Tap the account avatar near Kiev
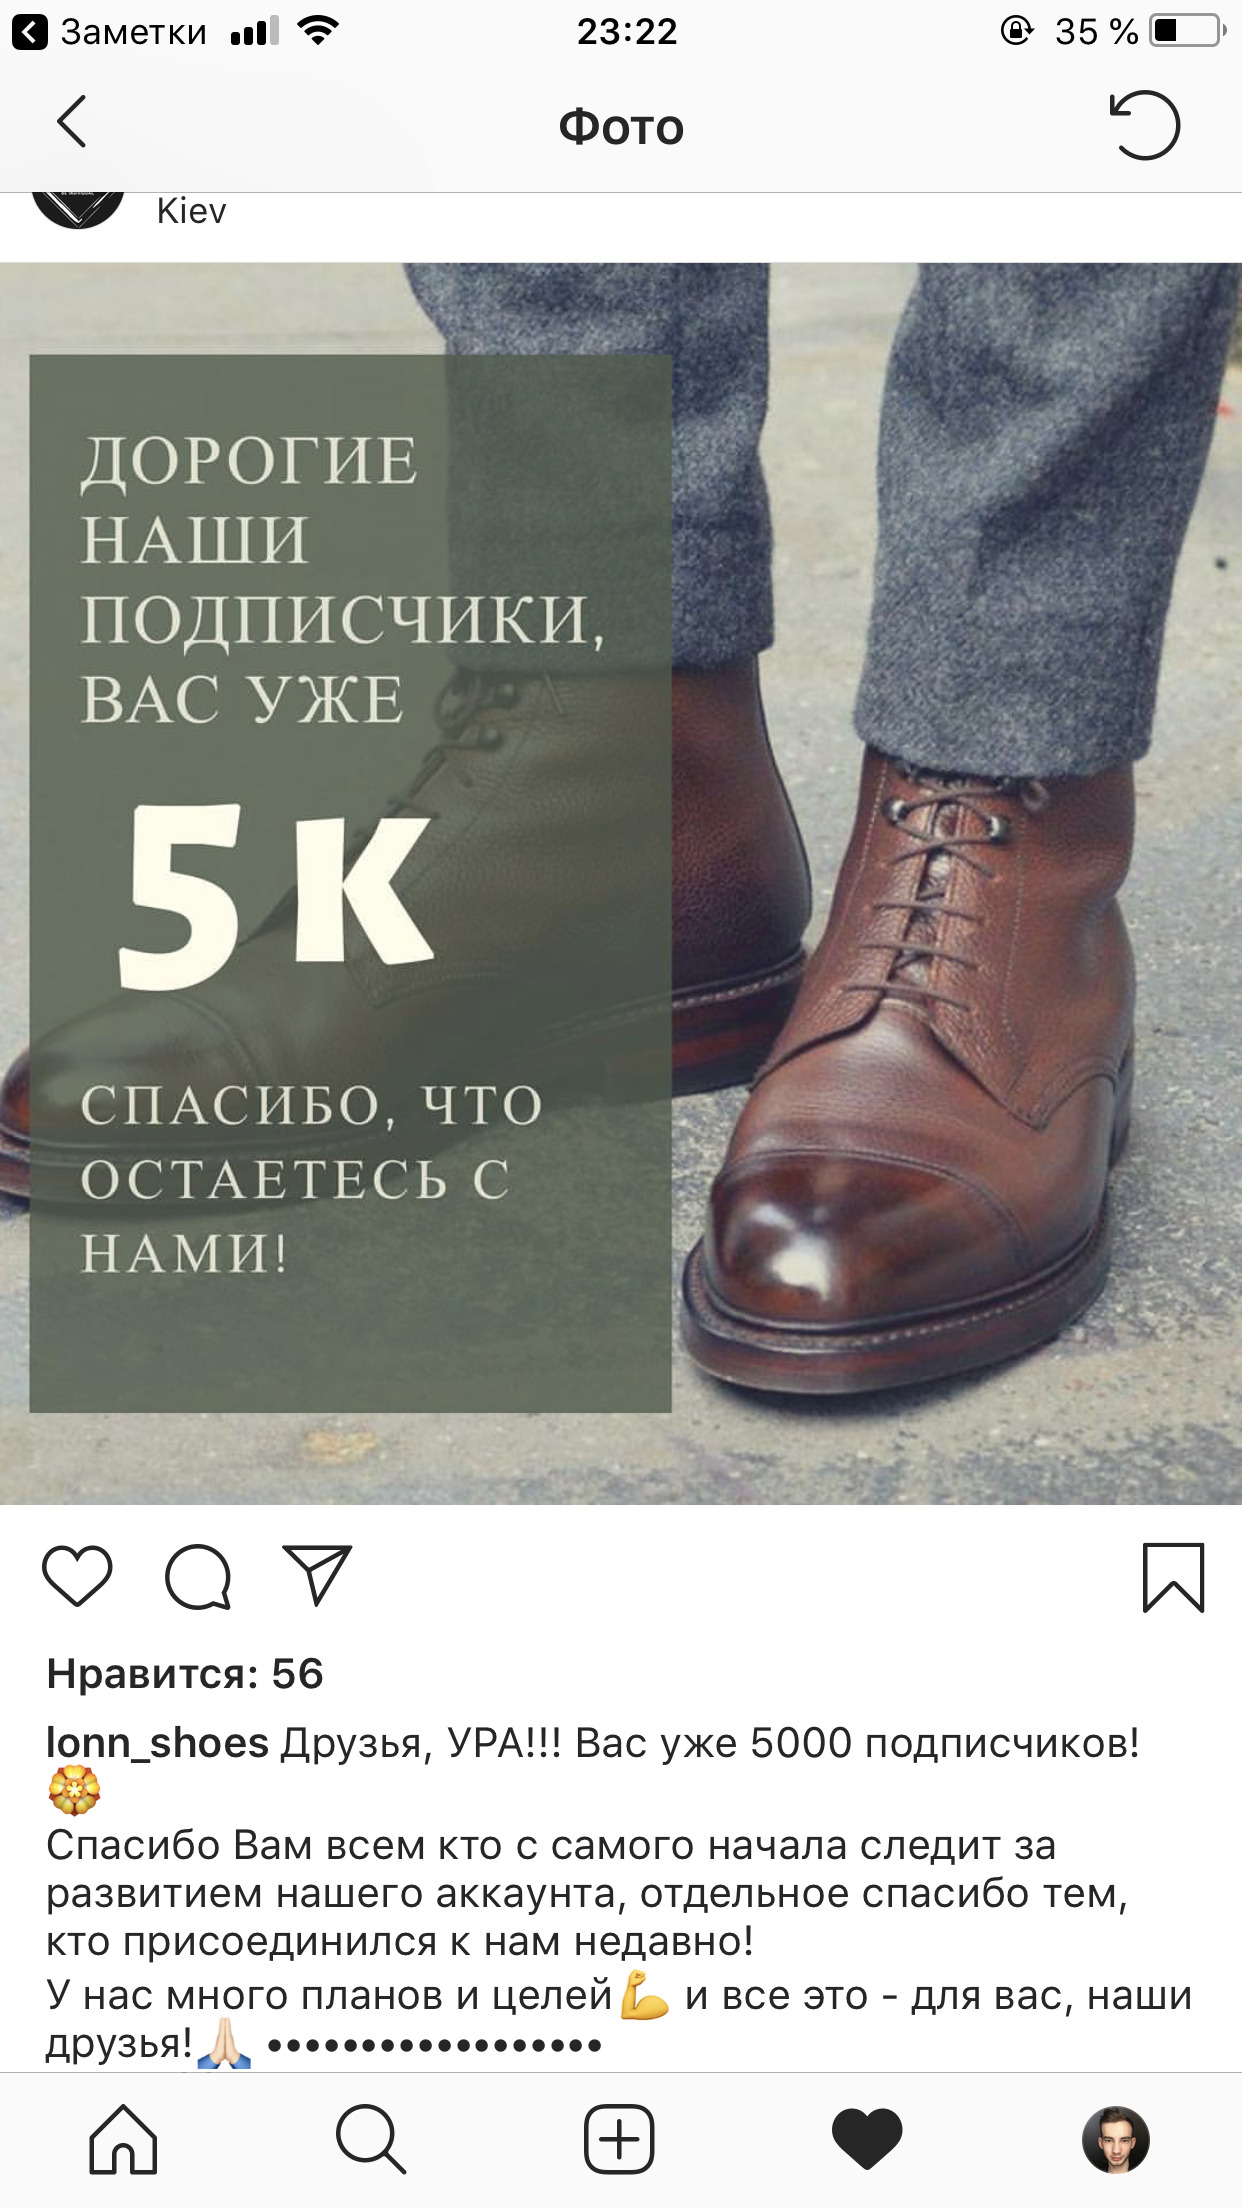The width and height of the screenshot is (1242, 2208). point(78,210)
